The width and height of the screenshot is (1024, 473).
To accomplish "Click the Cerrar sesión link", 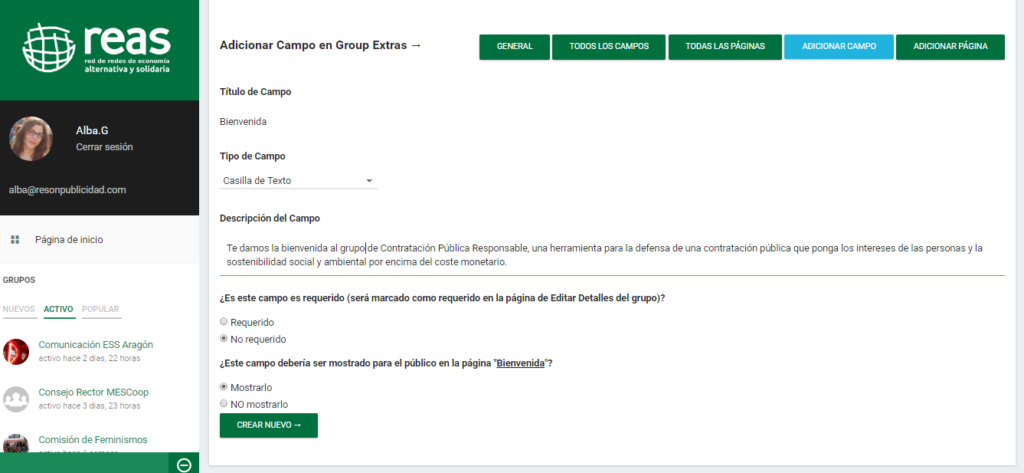I will tap(104, 147).
